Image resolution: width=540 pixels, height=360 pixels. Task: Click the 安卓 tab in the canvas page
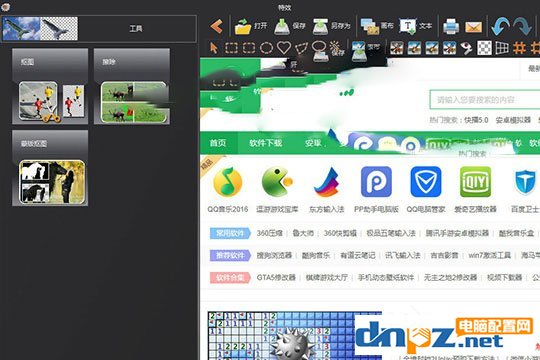pos(313,143)
